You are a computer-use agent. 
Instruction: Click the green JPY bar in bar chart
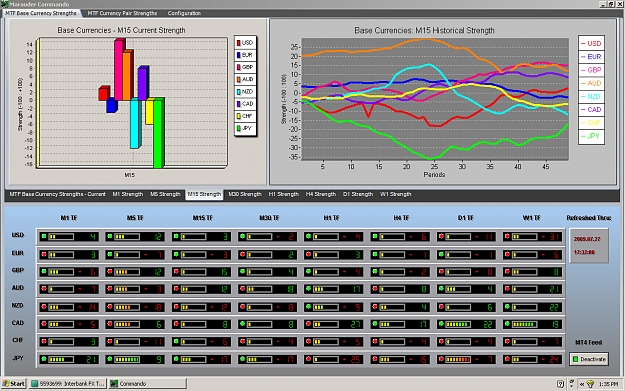(x=159, y=133)
